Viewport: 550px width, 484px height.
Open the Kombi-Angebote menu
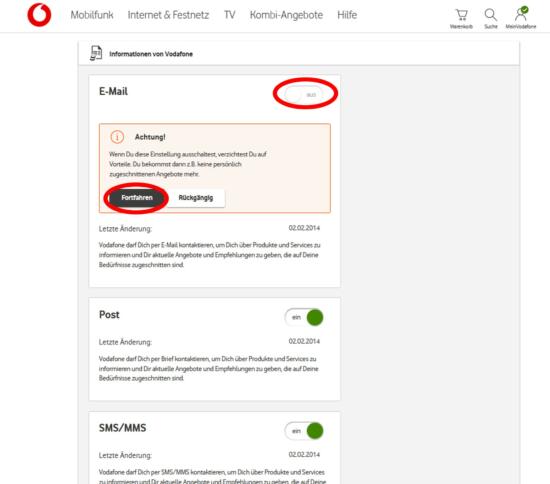point(286,15)
